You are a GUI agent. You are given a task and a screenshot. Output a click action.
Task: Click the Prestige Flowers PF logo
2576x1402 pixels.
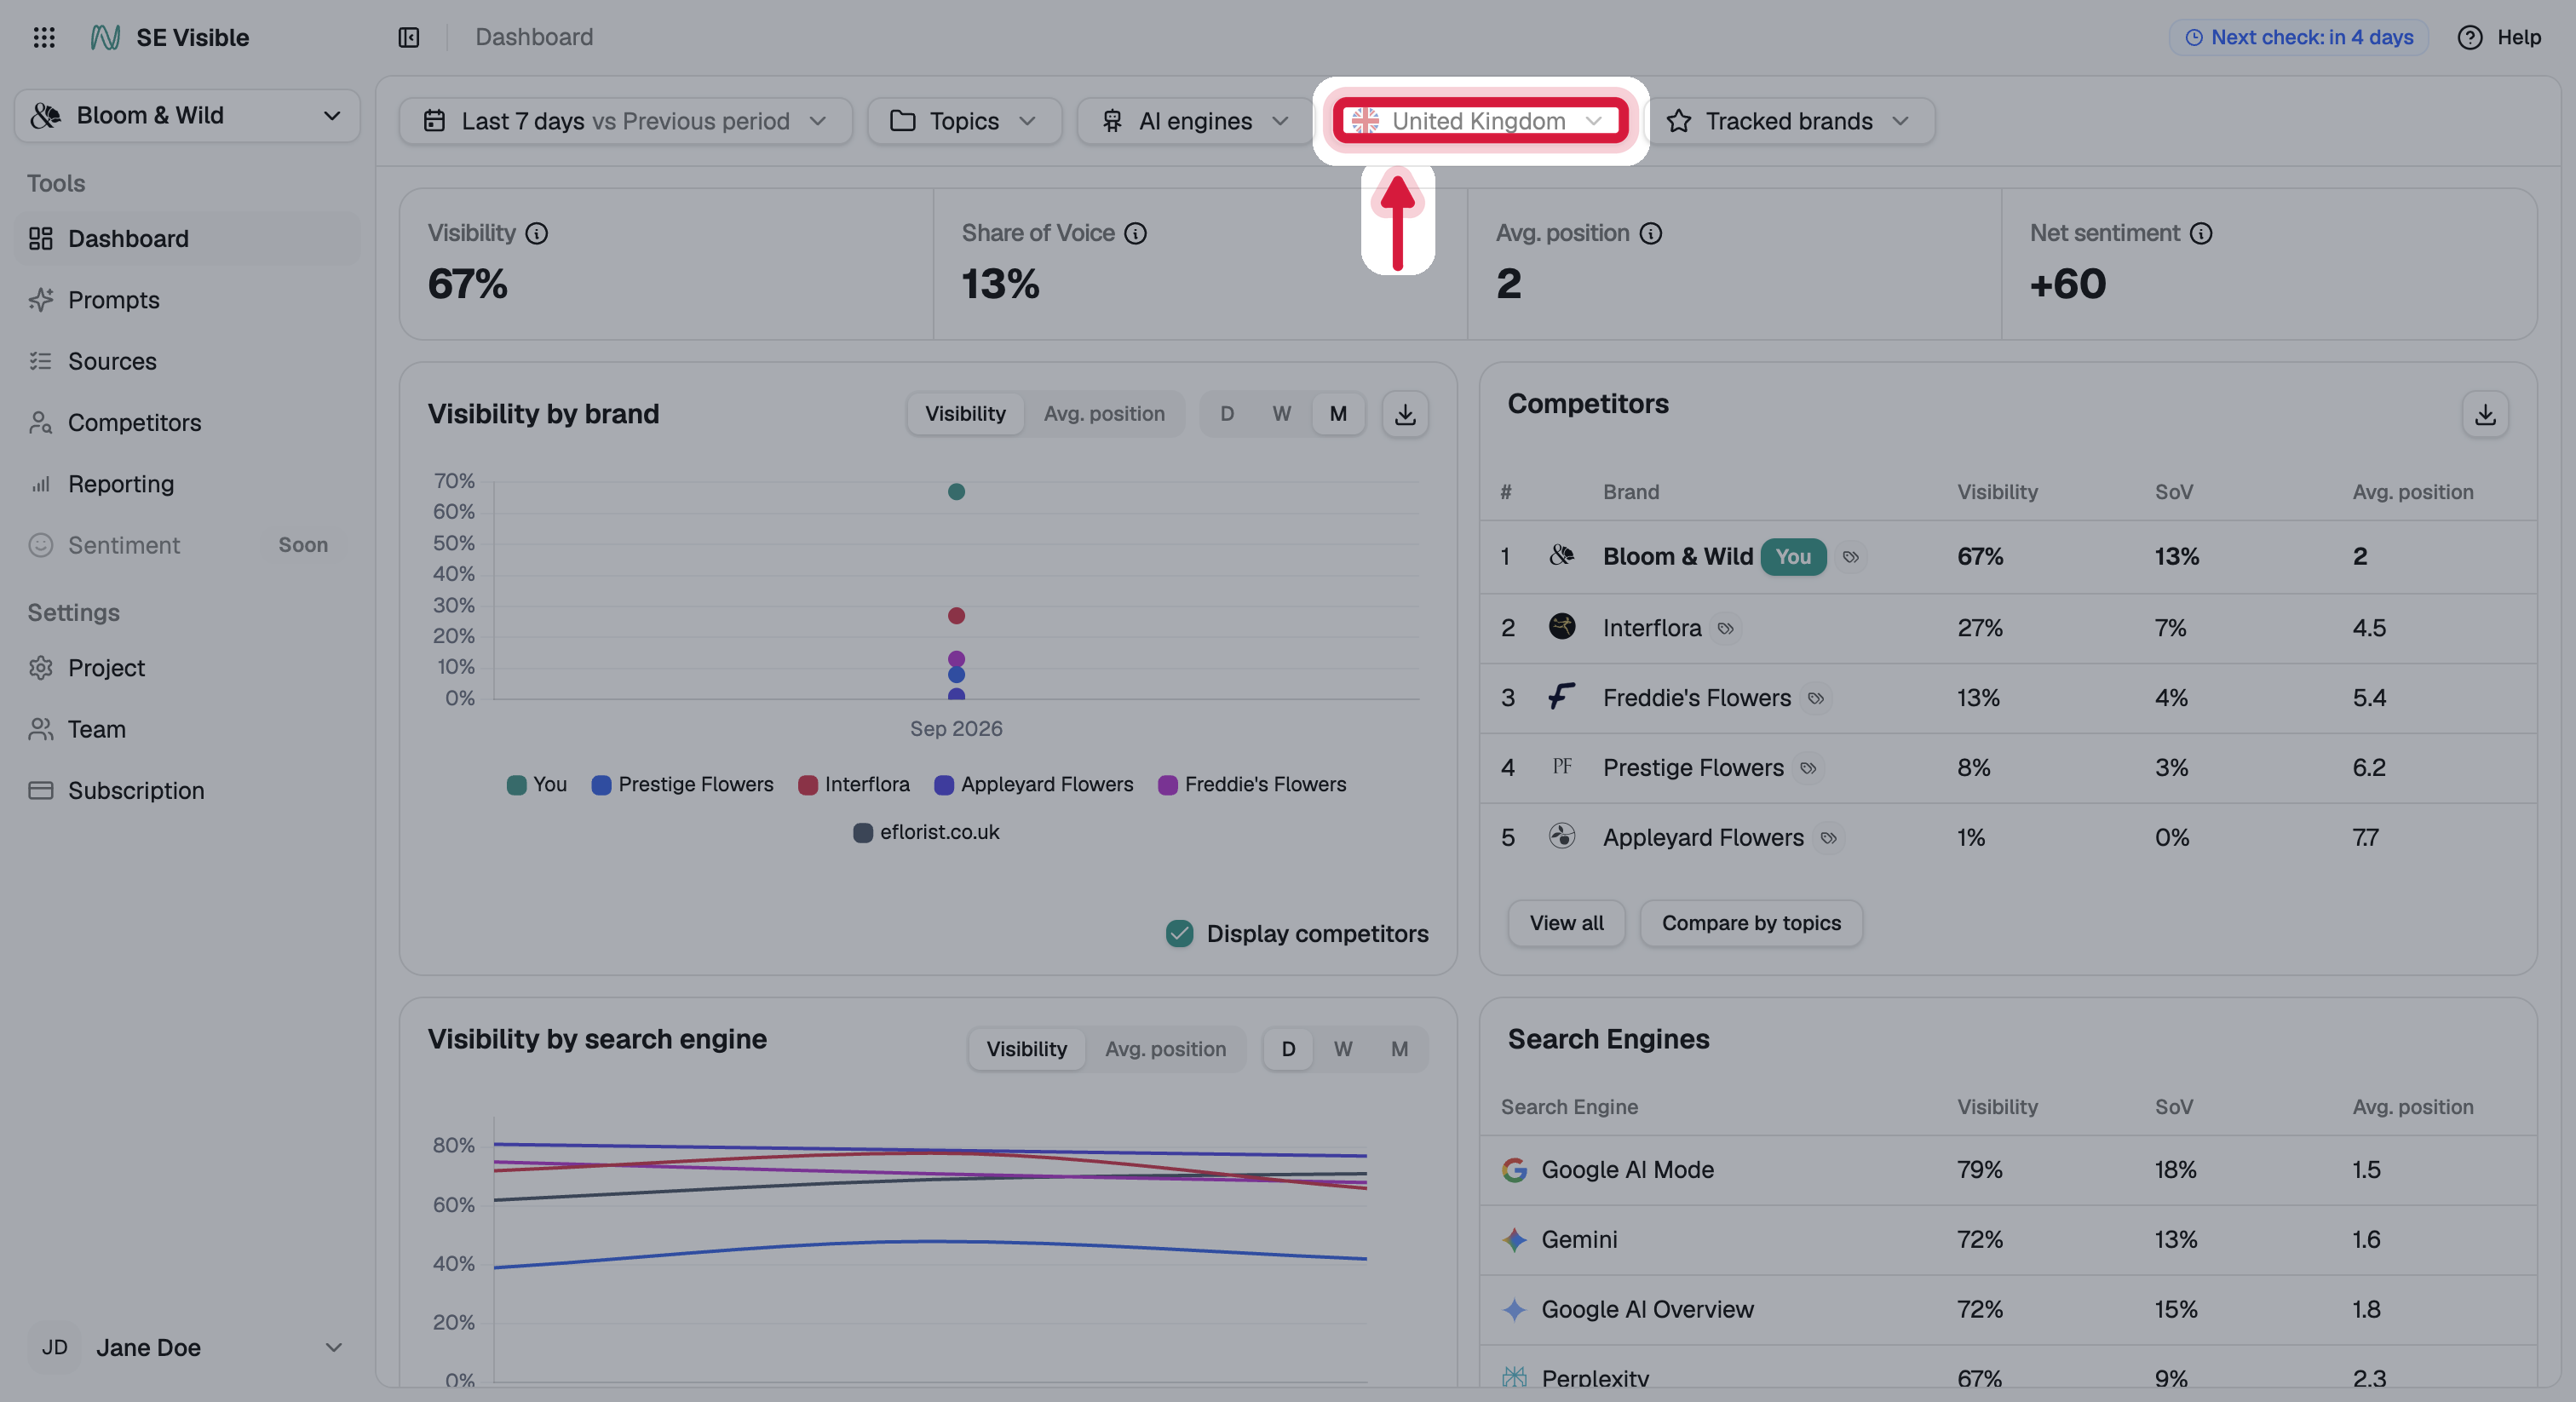coord(1562,767)
